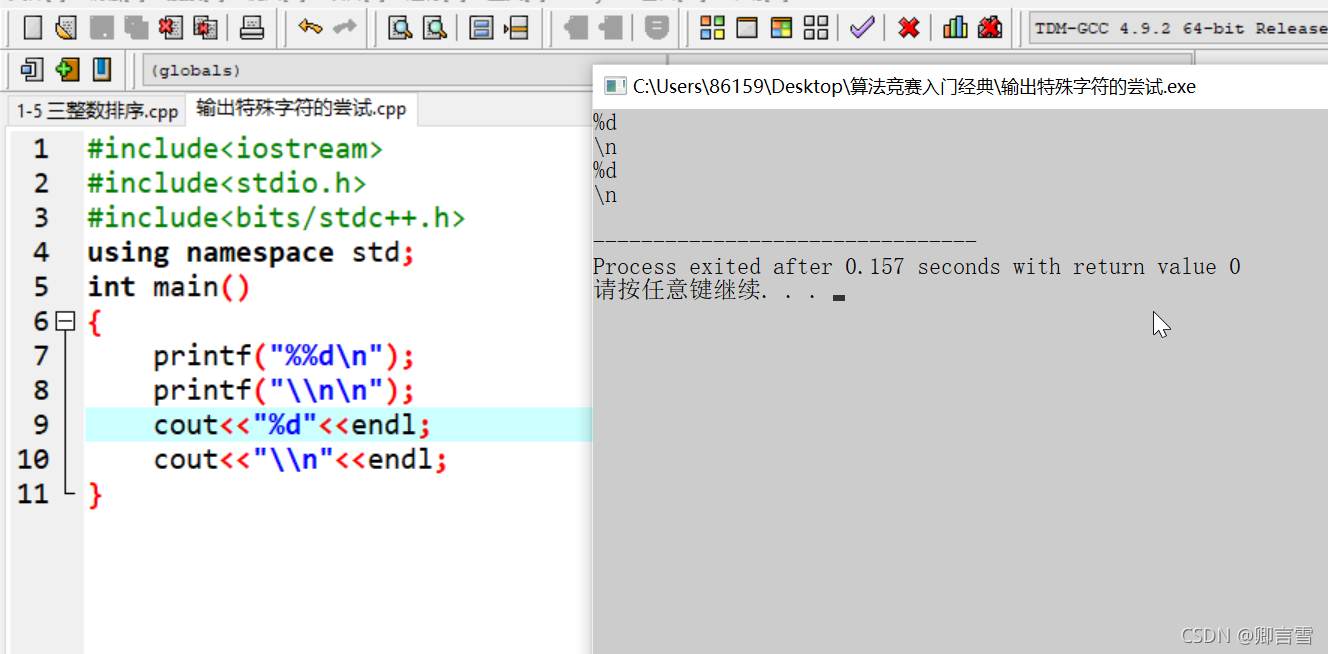Viewport: 1328px width, 654px height.
Task: Click the 'using namespace std;' line
Action: tap(250, 253)
